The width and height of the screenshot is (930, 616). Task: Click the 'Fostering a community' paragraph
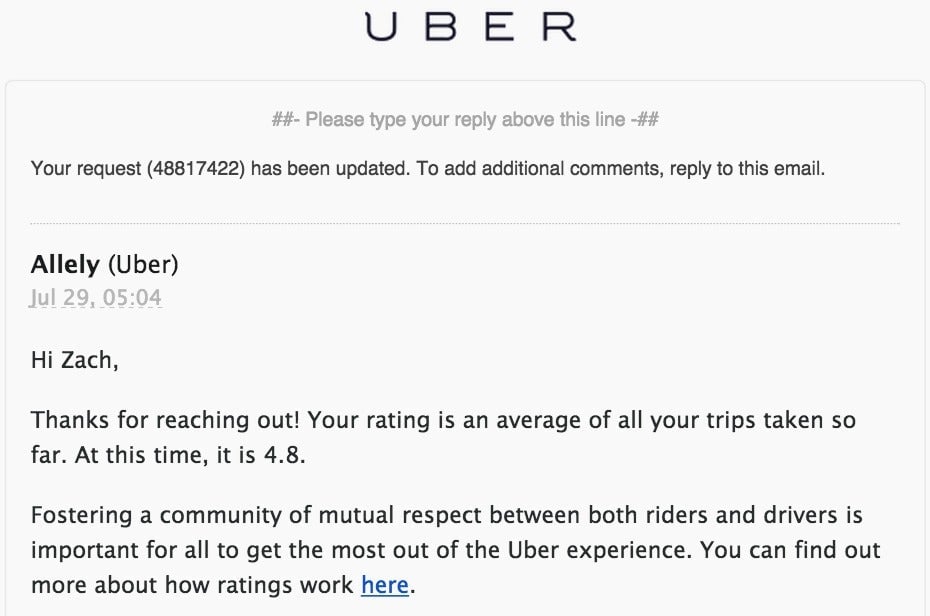coord(456,550)
